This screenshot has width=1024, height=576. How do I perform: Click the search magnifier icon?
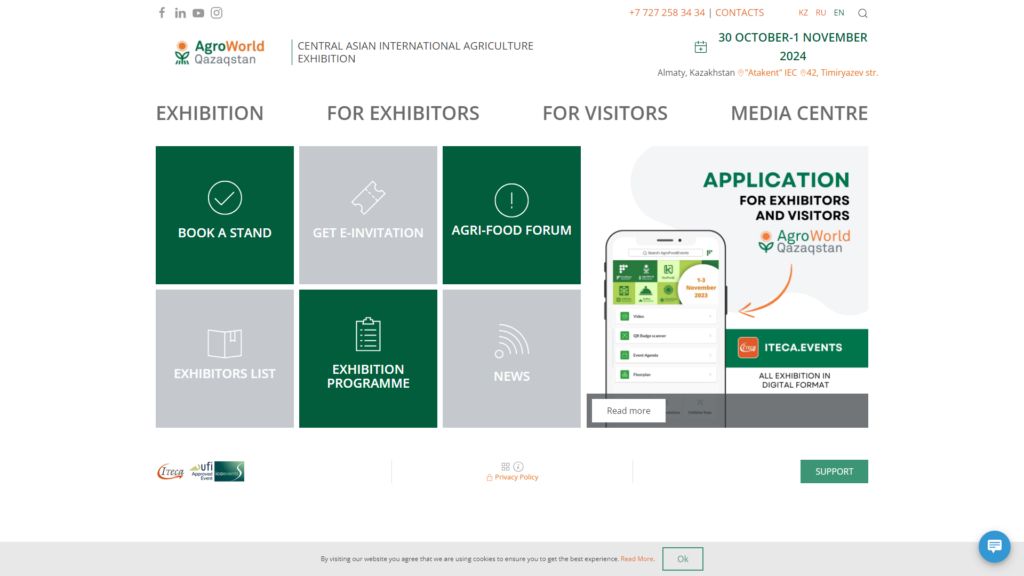[863, 13]
